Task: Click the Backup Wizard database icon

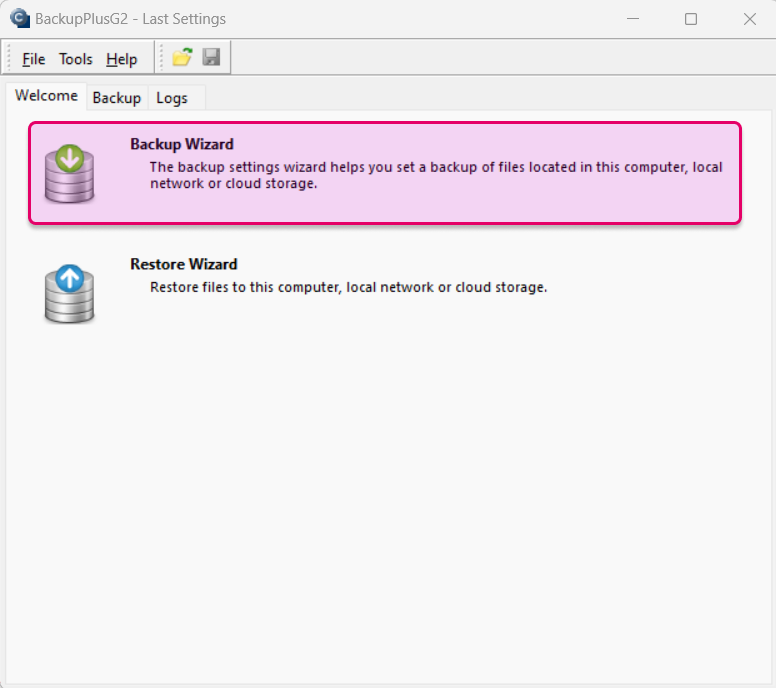Action: pyautogui.click(x=69, y=174)
